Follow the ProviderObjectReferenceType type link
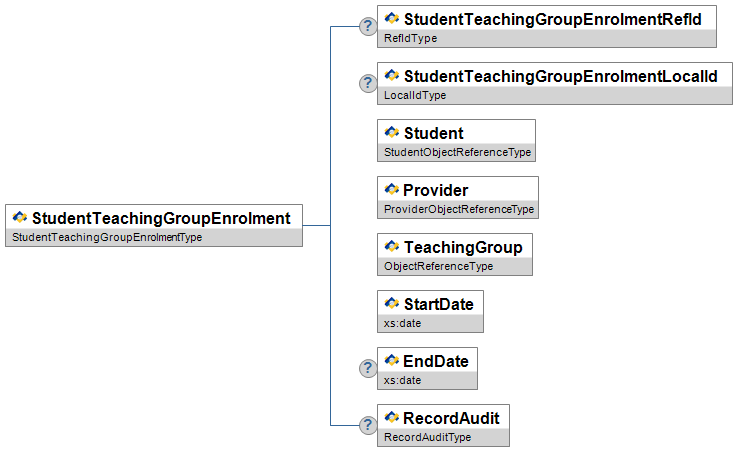Image resolution: width=755 pixels, height=451 pixels. [459, 210]
